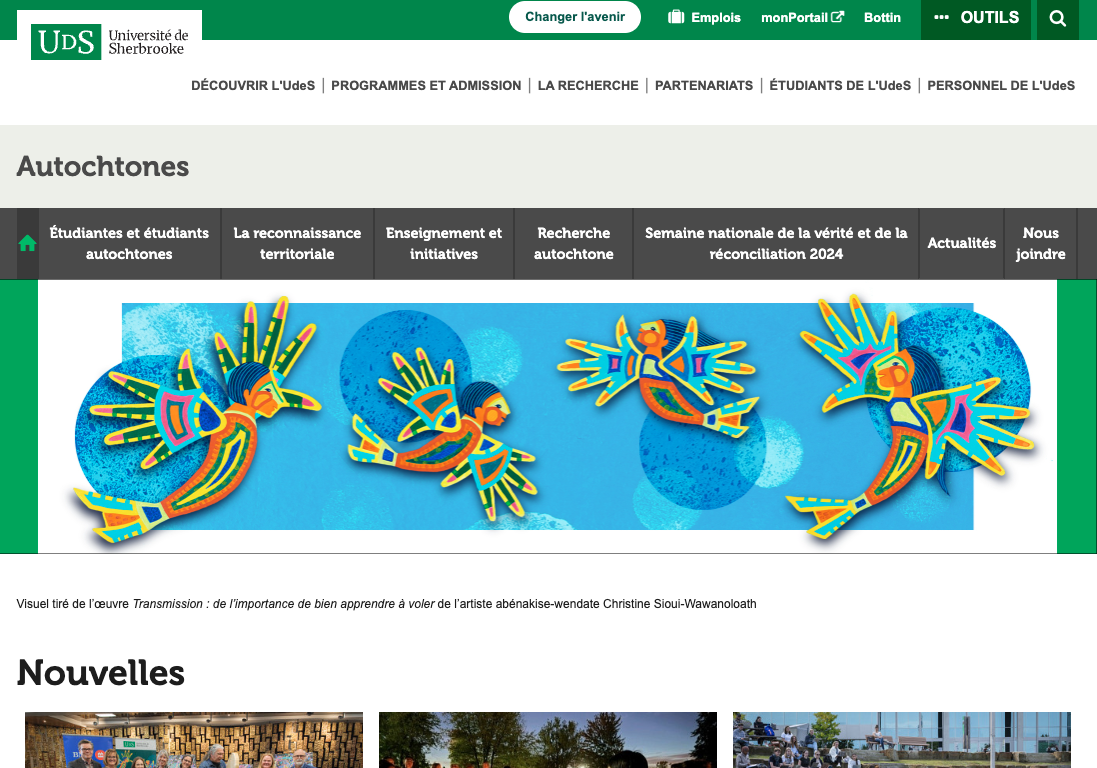Select the Nous joindre tab
1097x768 pixels.
pos(1040,243)
